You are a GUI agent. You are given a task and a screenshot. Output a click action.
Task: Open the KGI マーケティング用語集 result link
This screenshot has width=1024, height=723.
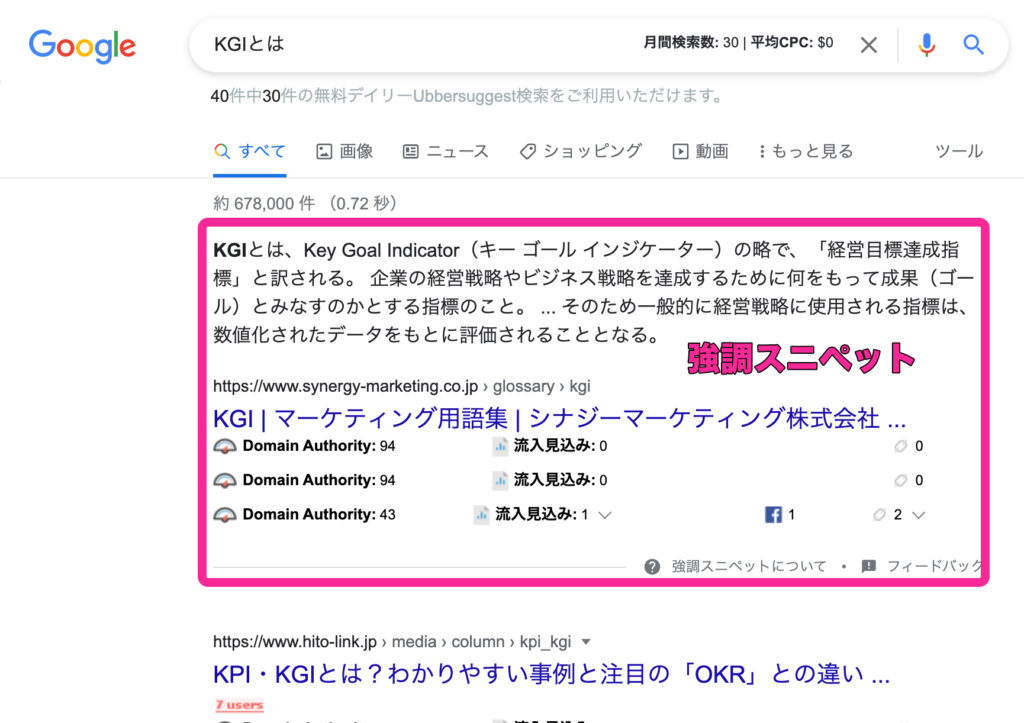pos(559,419)
